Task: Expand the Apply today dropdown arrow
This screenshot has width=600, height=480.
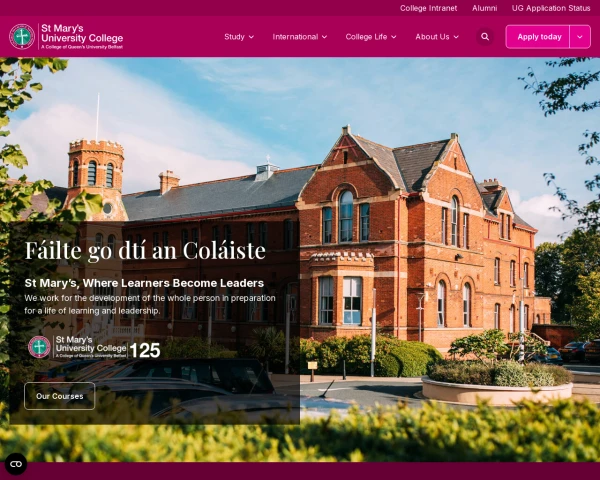Action: [x=580, y=37]
